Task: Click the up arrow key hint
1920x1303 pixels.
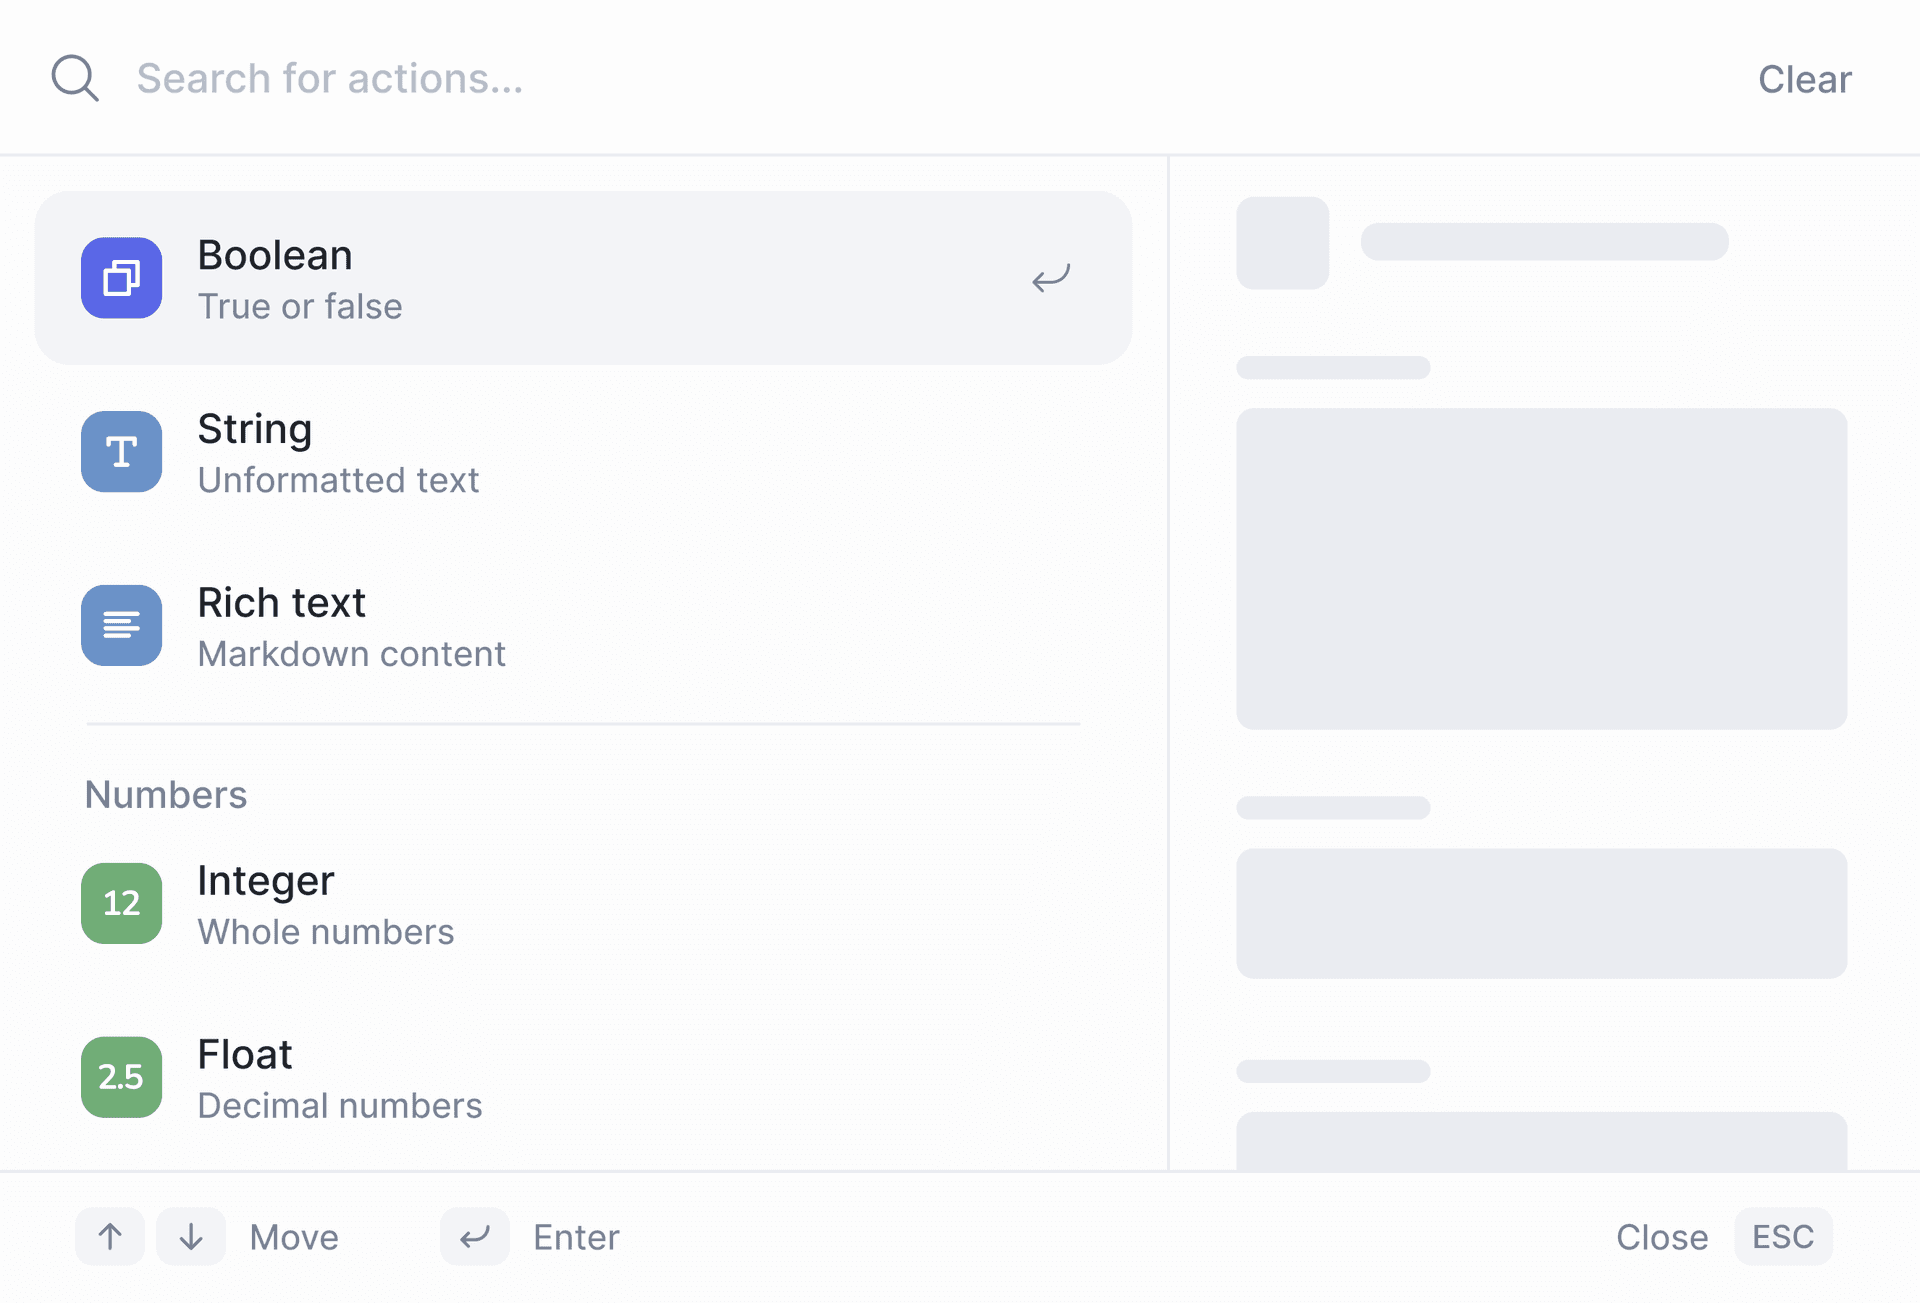Action: click(x=110, y=1237)
